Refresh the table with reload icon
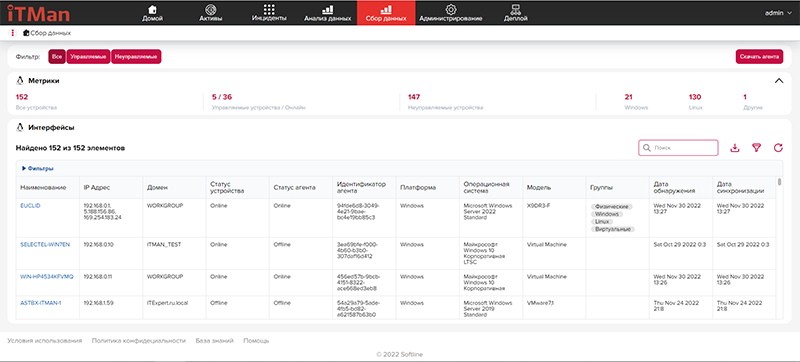Viewport: 800px width, 362px height. click(x=778, y=148)
